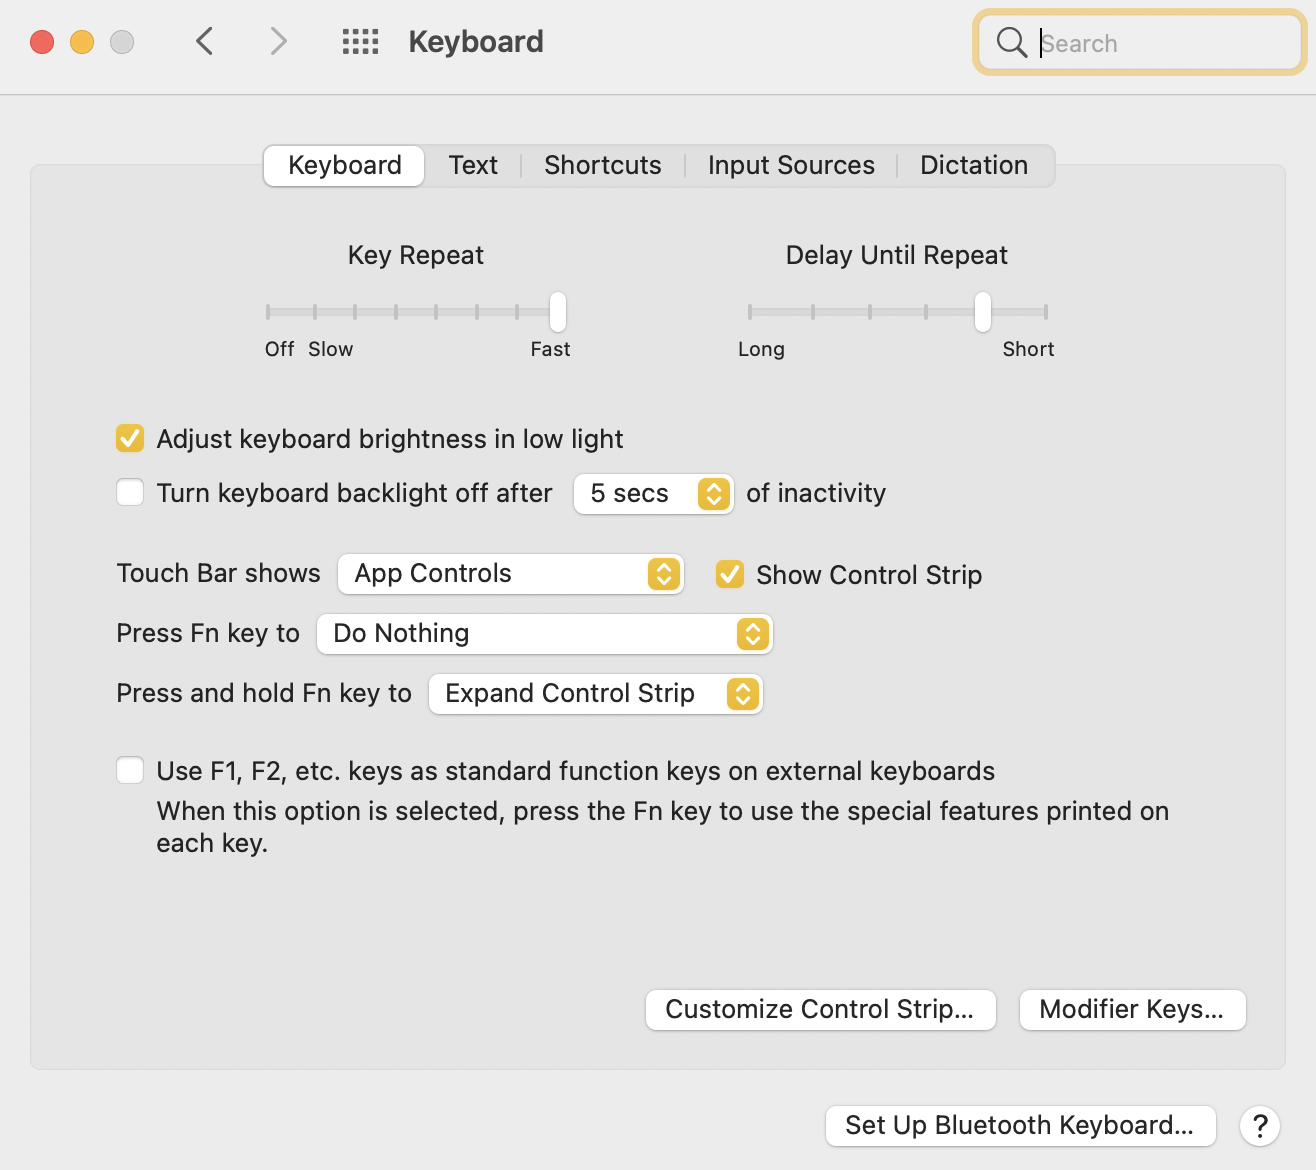Screen dimensions: 1316x1170
Task: Close the Keyboard preferences window
Action: [42, 42]
